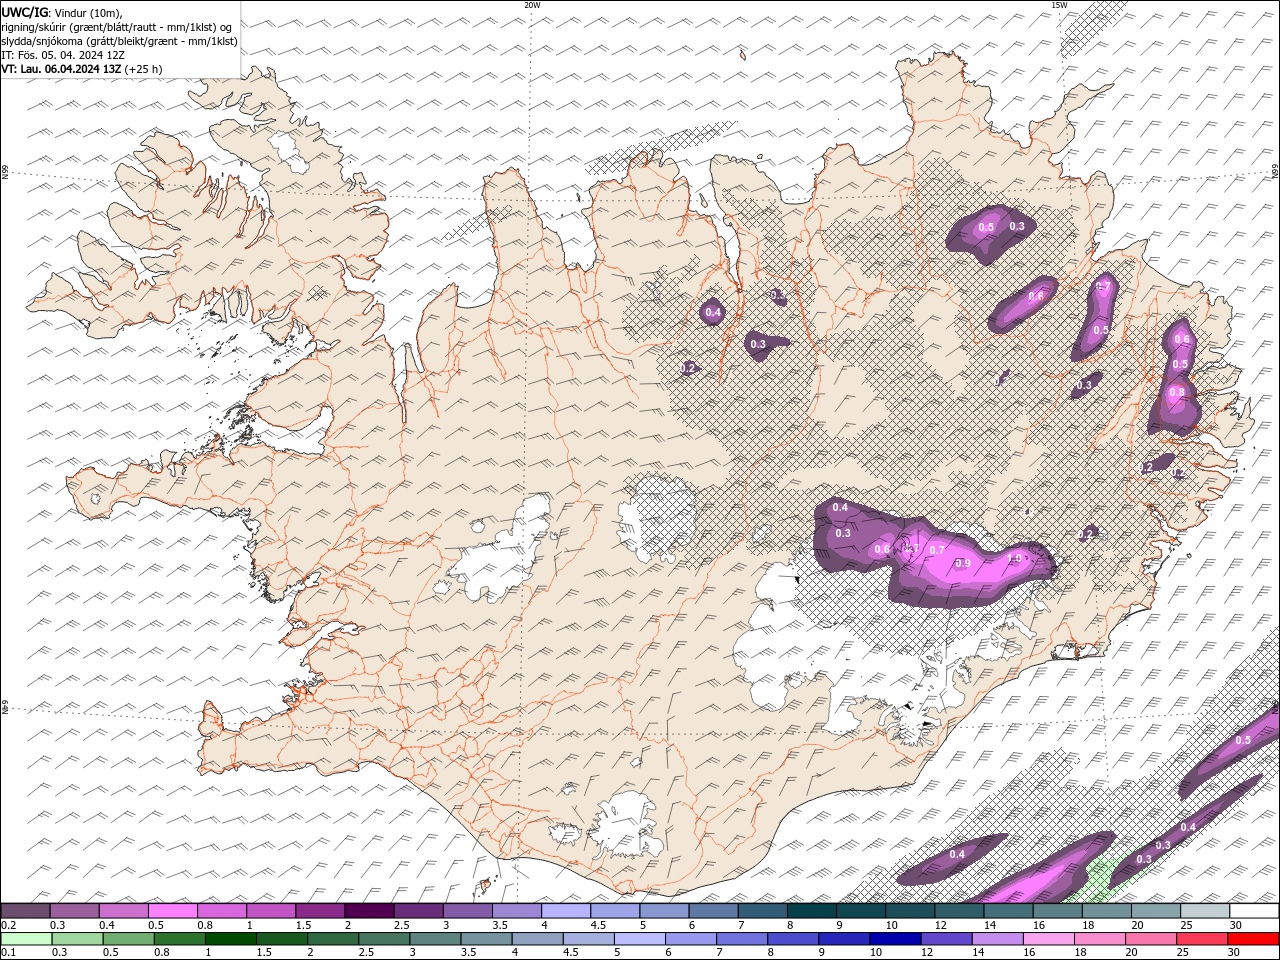The height and width of the screenshot is (960, 1280).
Task: Pick the hot pink 20 rain legend swatch
Action: click(x=1151, y=938)
